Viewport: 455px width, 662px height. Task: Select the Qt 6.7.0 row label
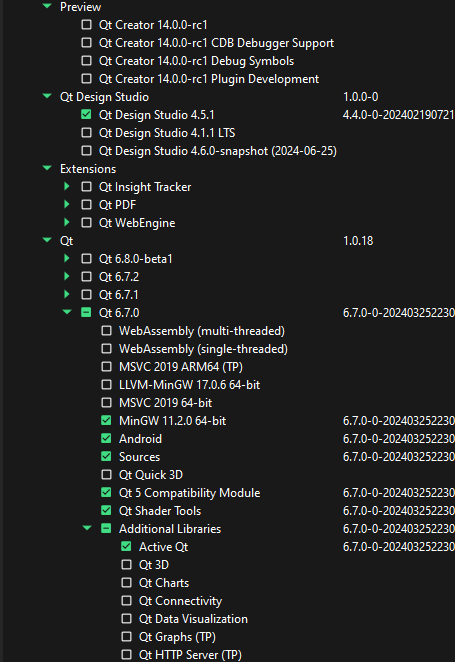pos(119,313)
